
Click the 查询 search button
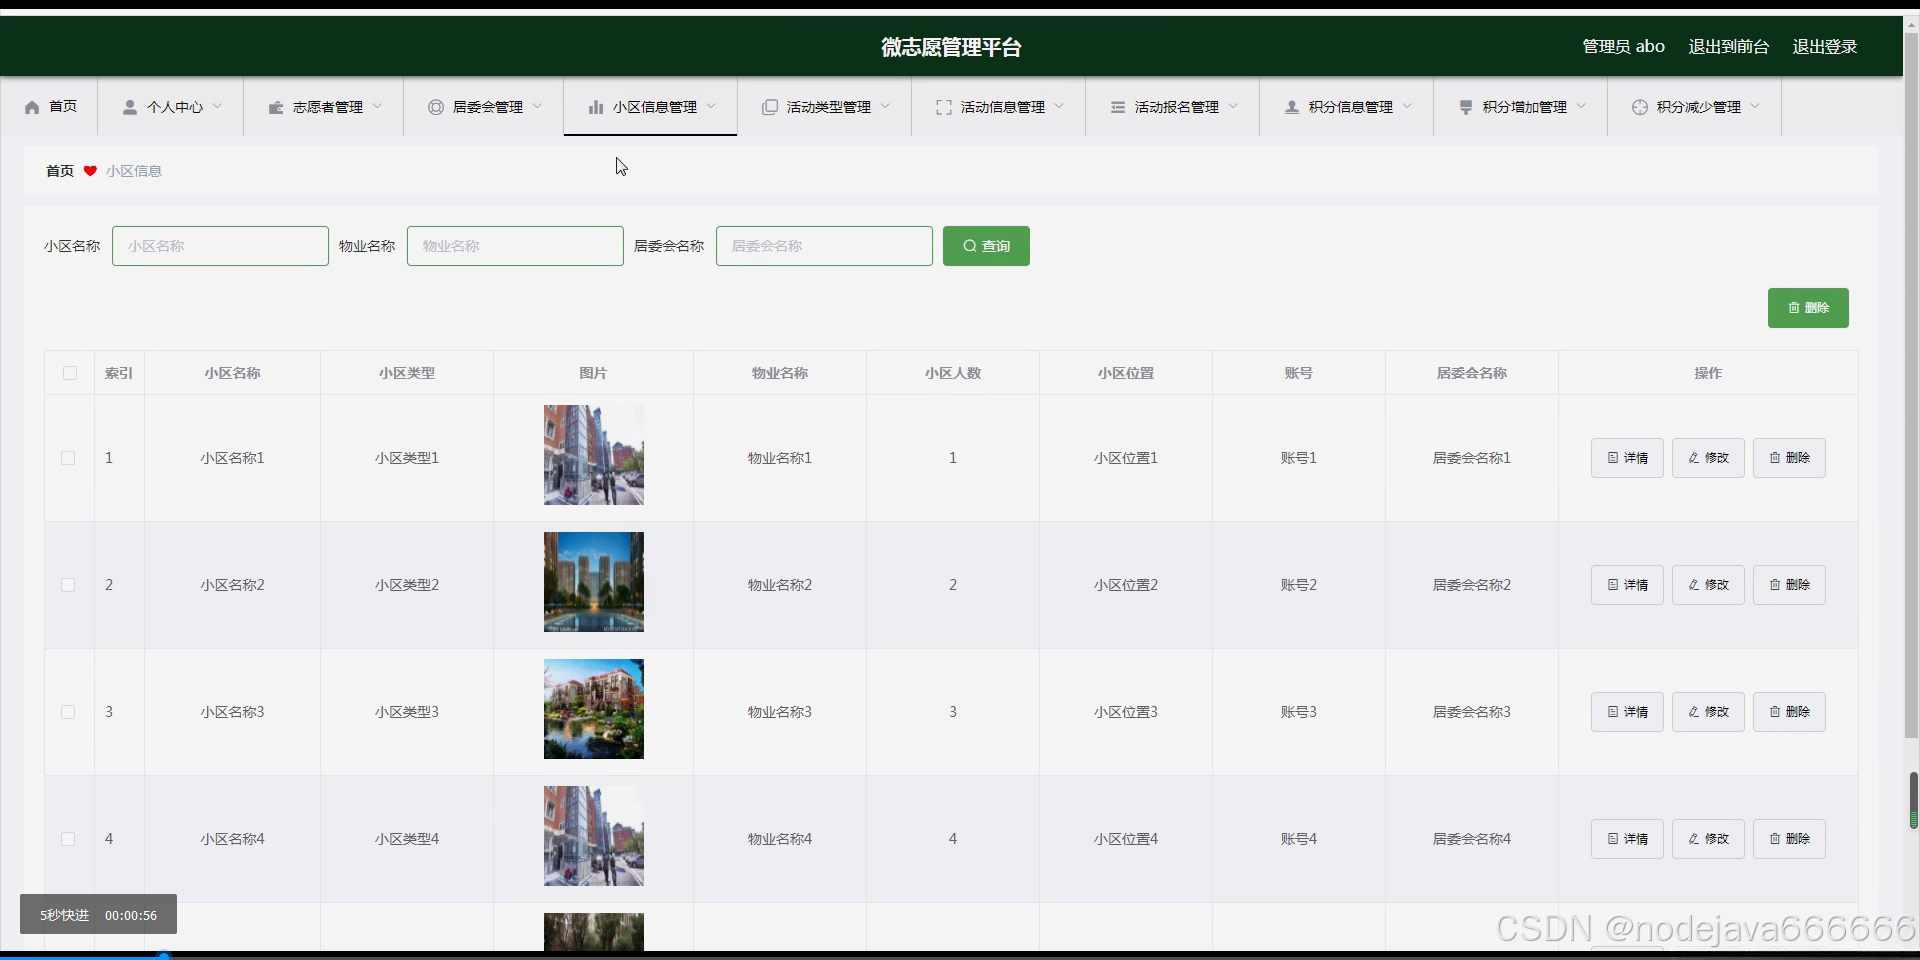tap(986, 246)
